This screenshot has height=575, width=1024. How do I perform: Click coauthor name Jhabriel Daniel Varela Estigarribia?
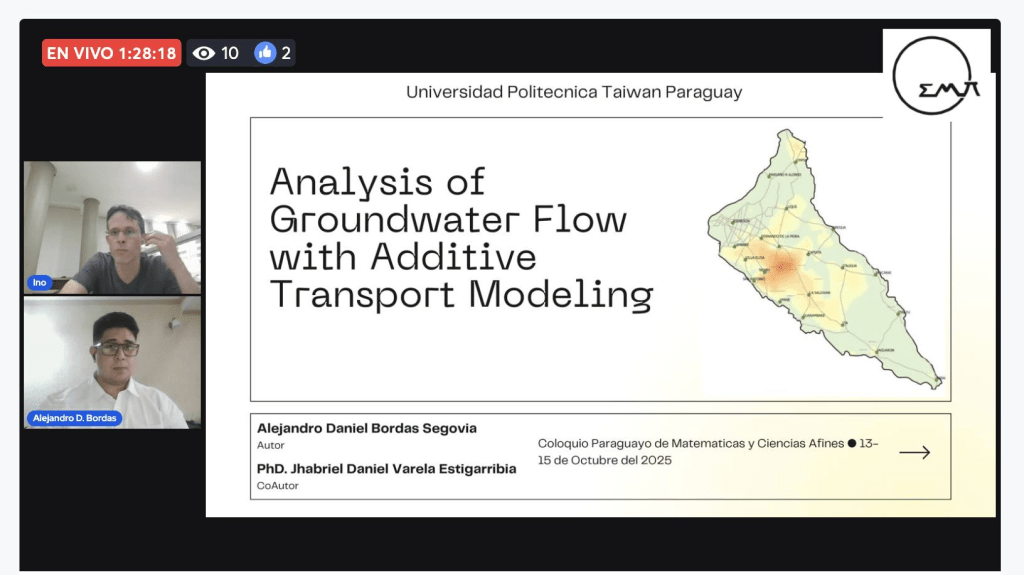[387, 468]
